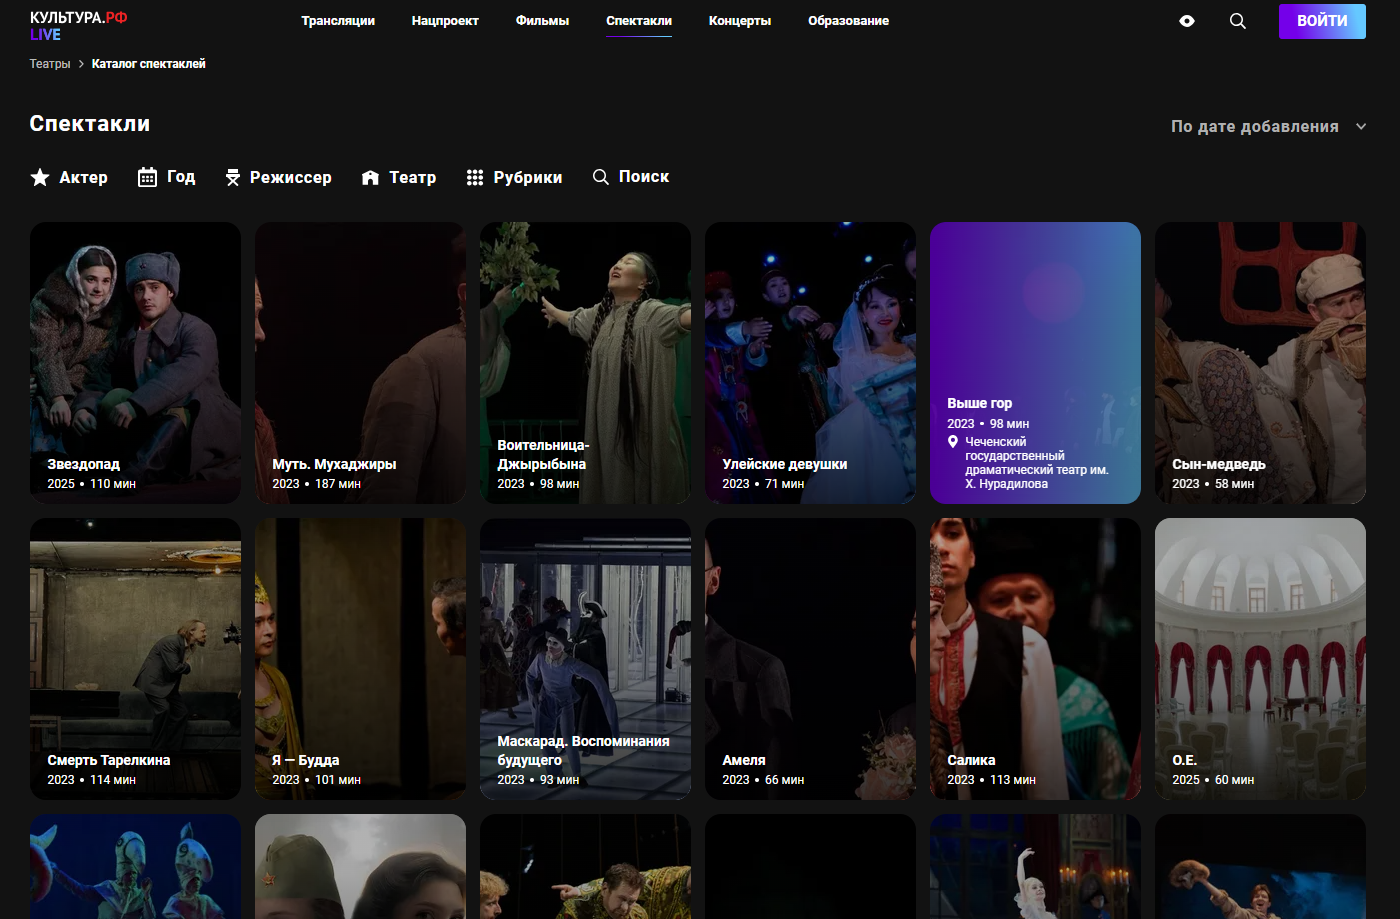Open the Амеля performance card

tap(810, 659)
